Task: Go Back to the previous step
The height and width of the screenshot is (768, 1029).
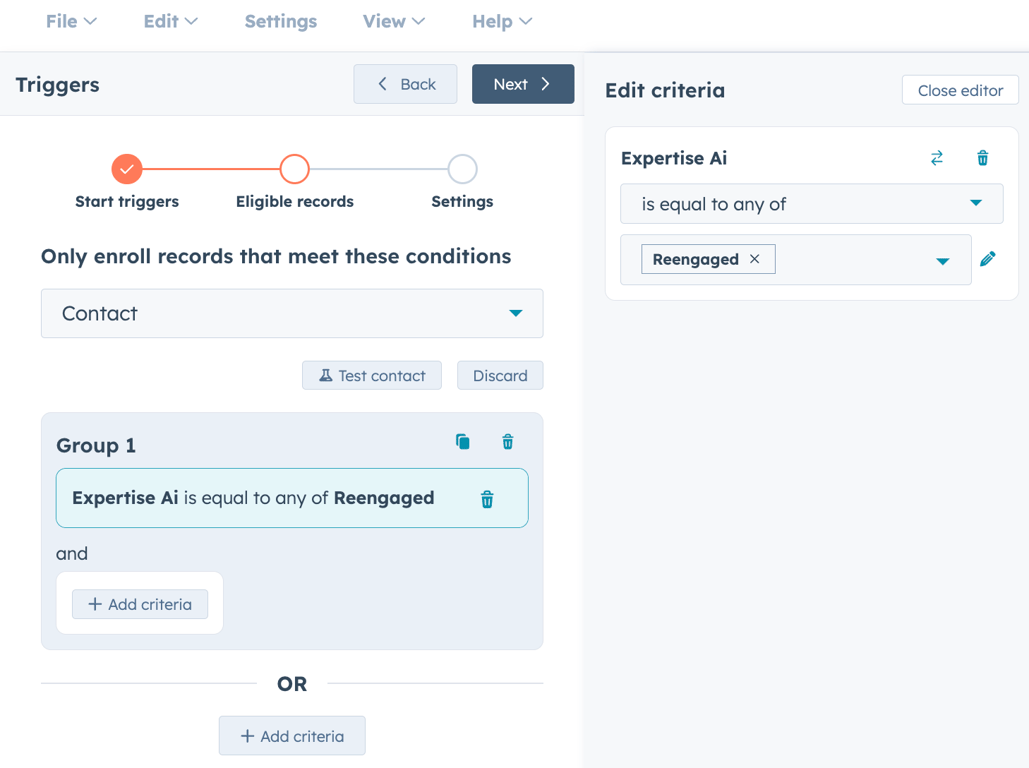Action: coord(405,84)
